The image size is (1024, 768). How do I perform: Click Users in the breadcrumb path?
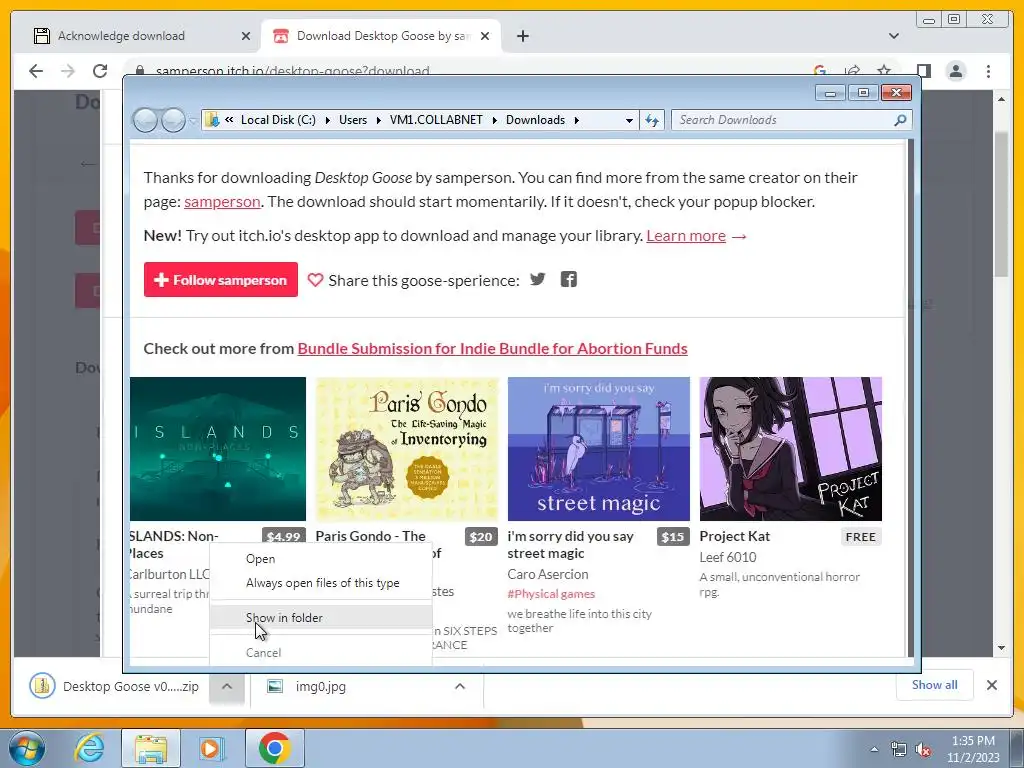[353, 120]
